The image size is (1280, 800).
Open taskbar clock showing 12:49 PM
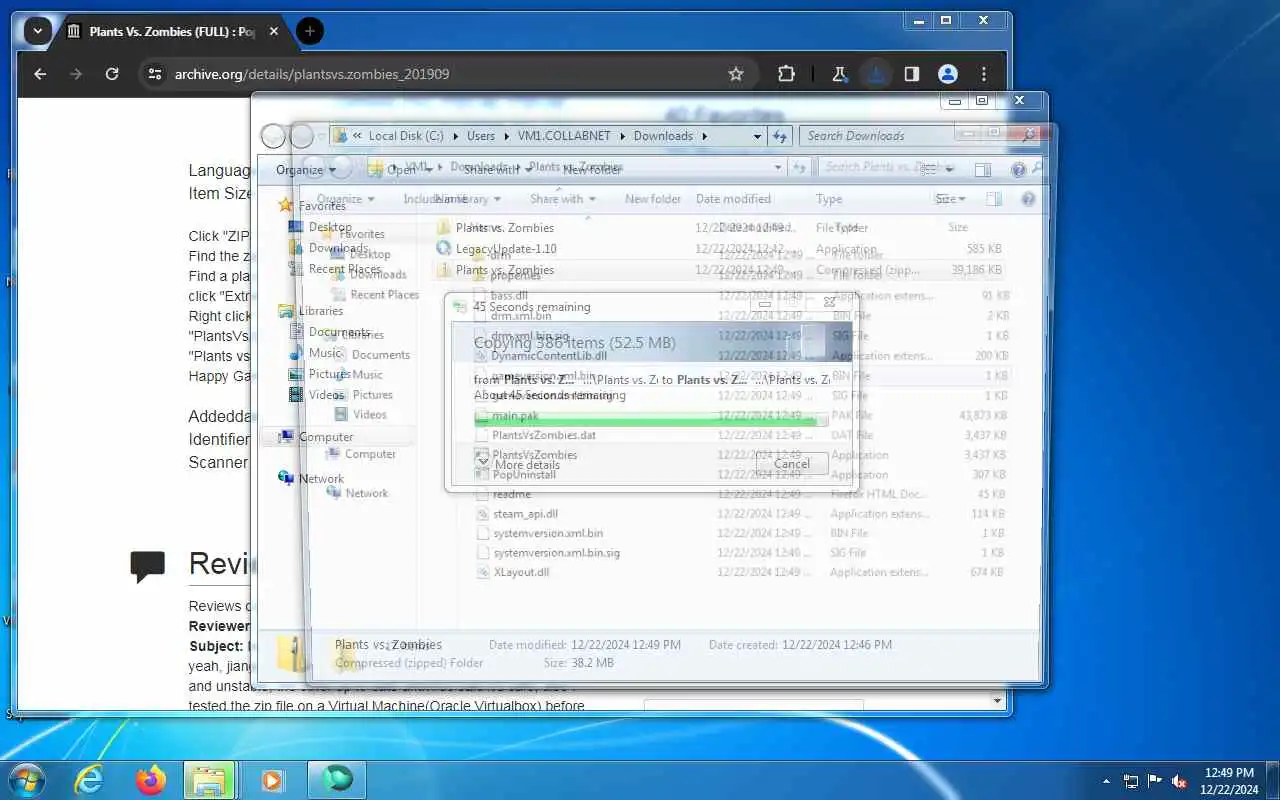point(1229,781)
